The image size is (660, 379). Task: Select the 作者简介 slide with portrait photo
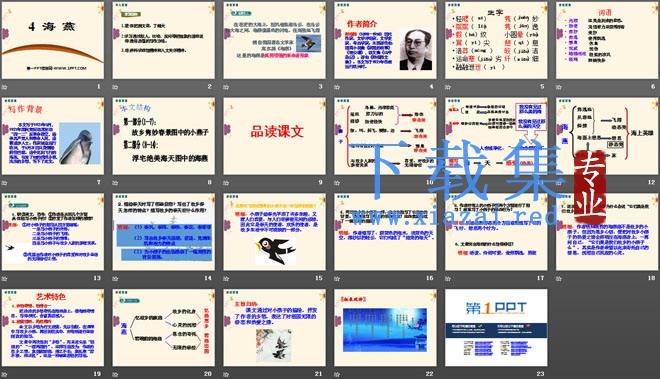[385, 40]
